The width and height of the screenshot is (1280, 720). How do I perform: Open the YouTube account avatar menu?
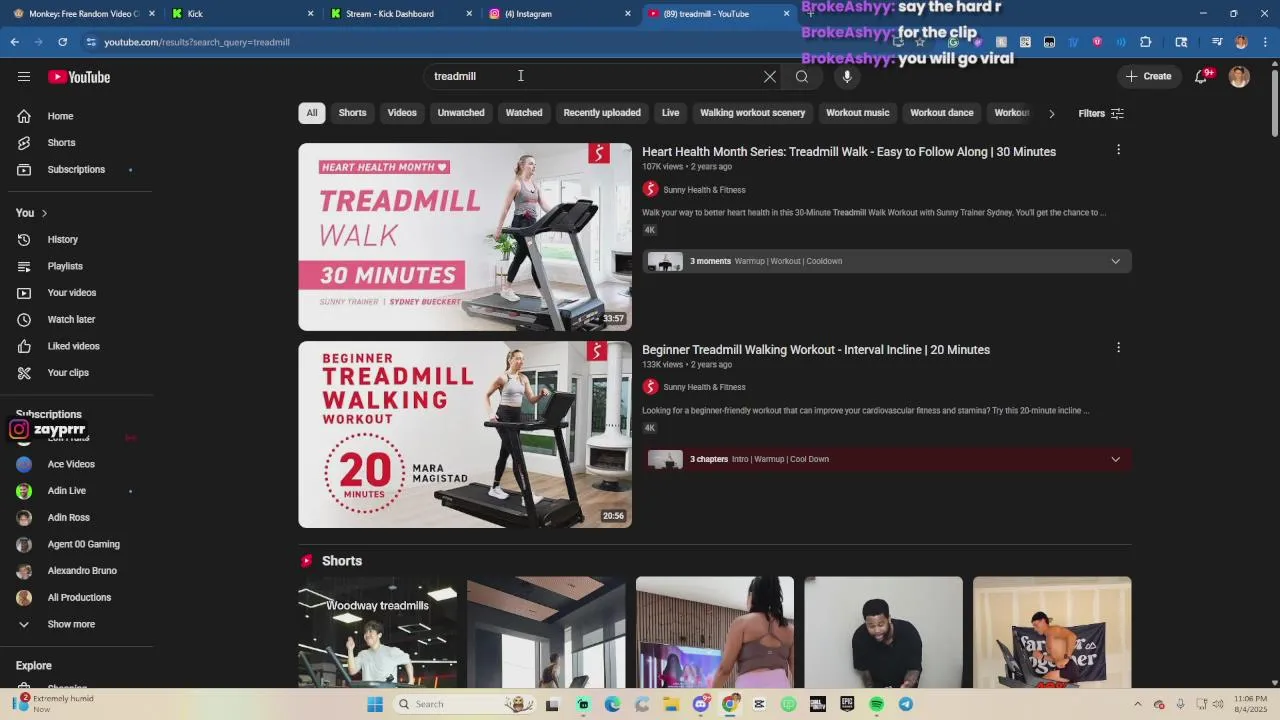point(1239,77)
